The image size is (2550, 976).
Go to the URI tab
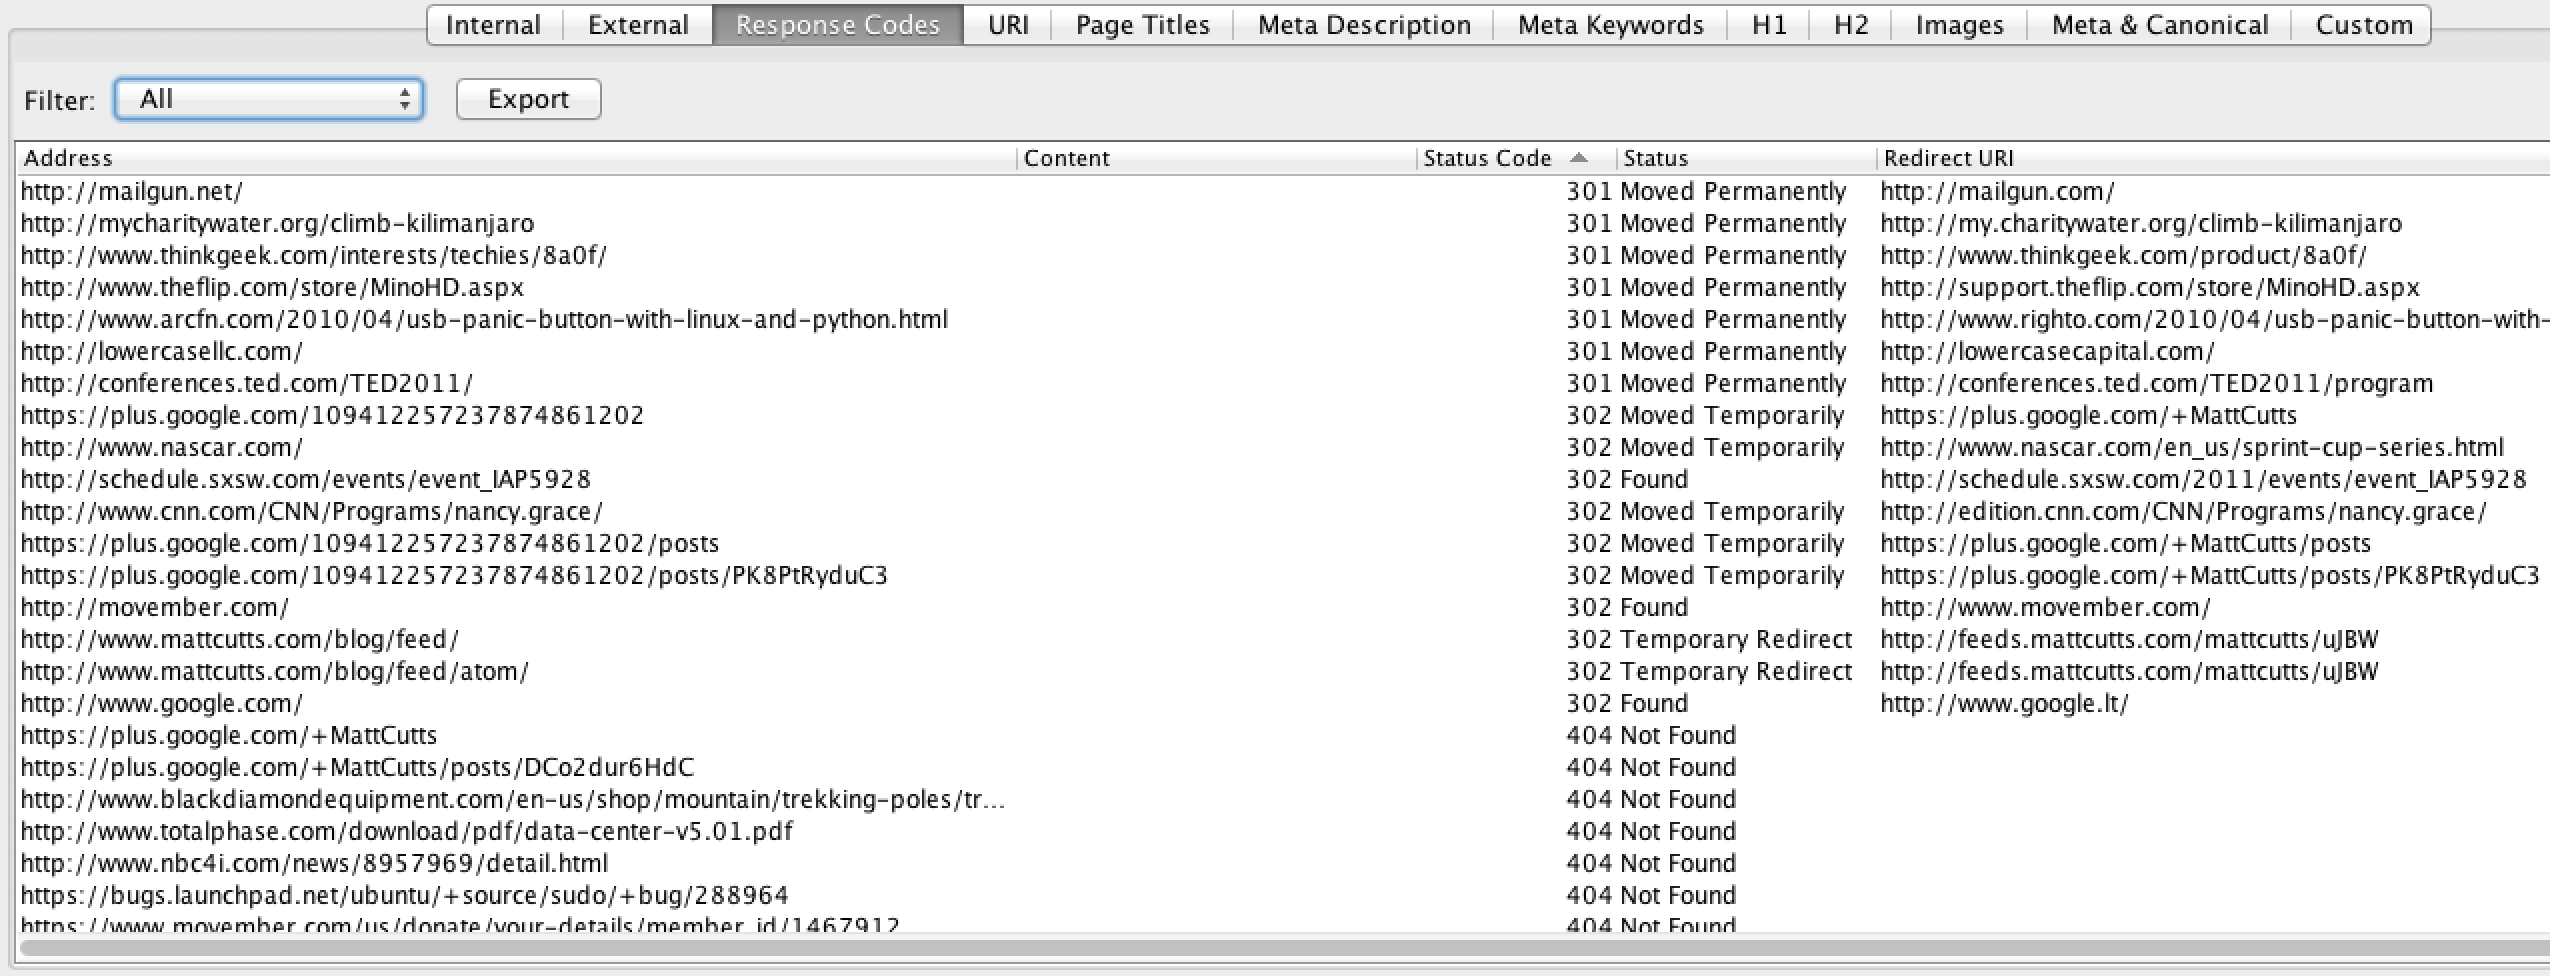coord(1008,25)
